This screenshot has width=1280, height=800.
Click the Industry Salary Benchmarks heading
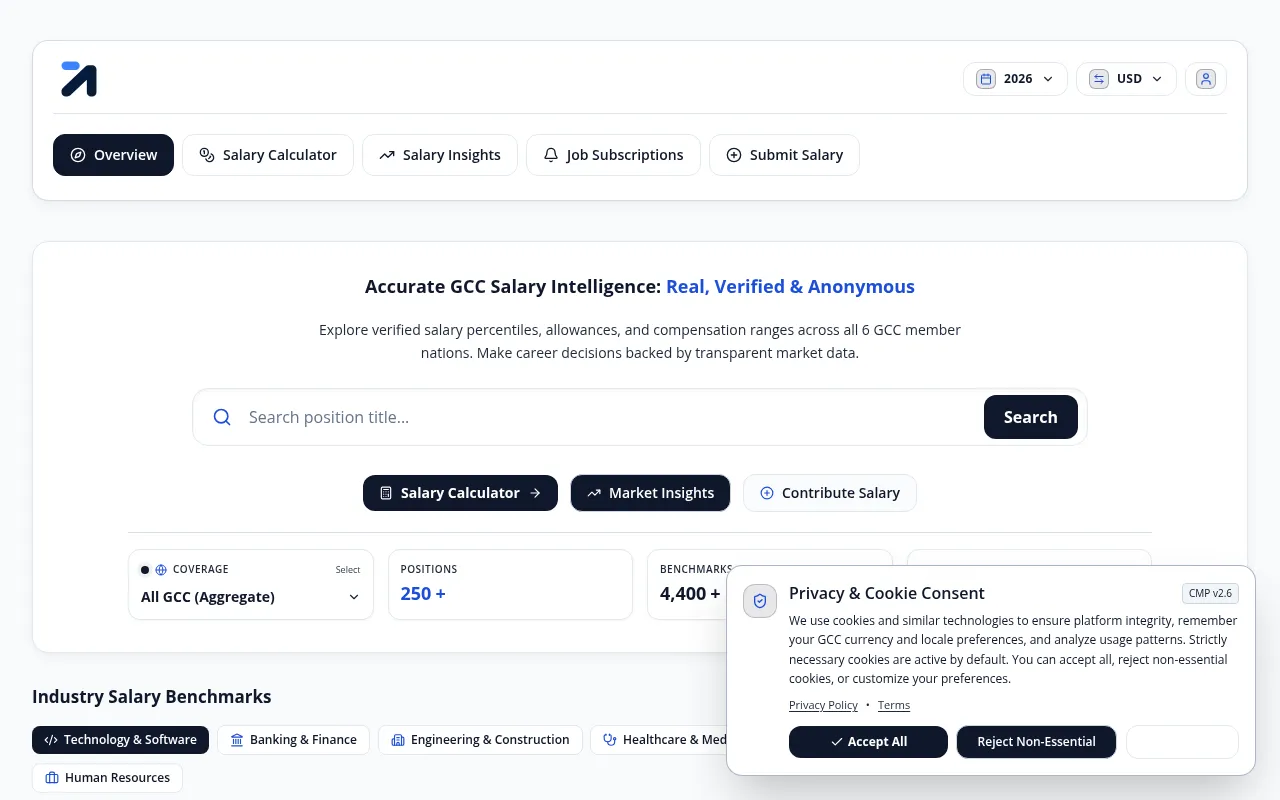point(152,696)
